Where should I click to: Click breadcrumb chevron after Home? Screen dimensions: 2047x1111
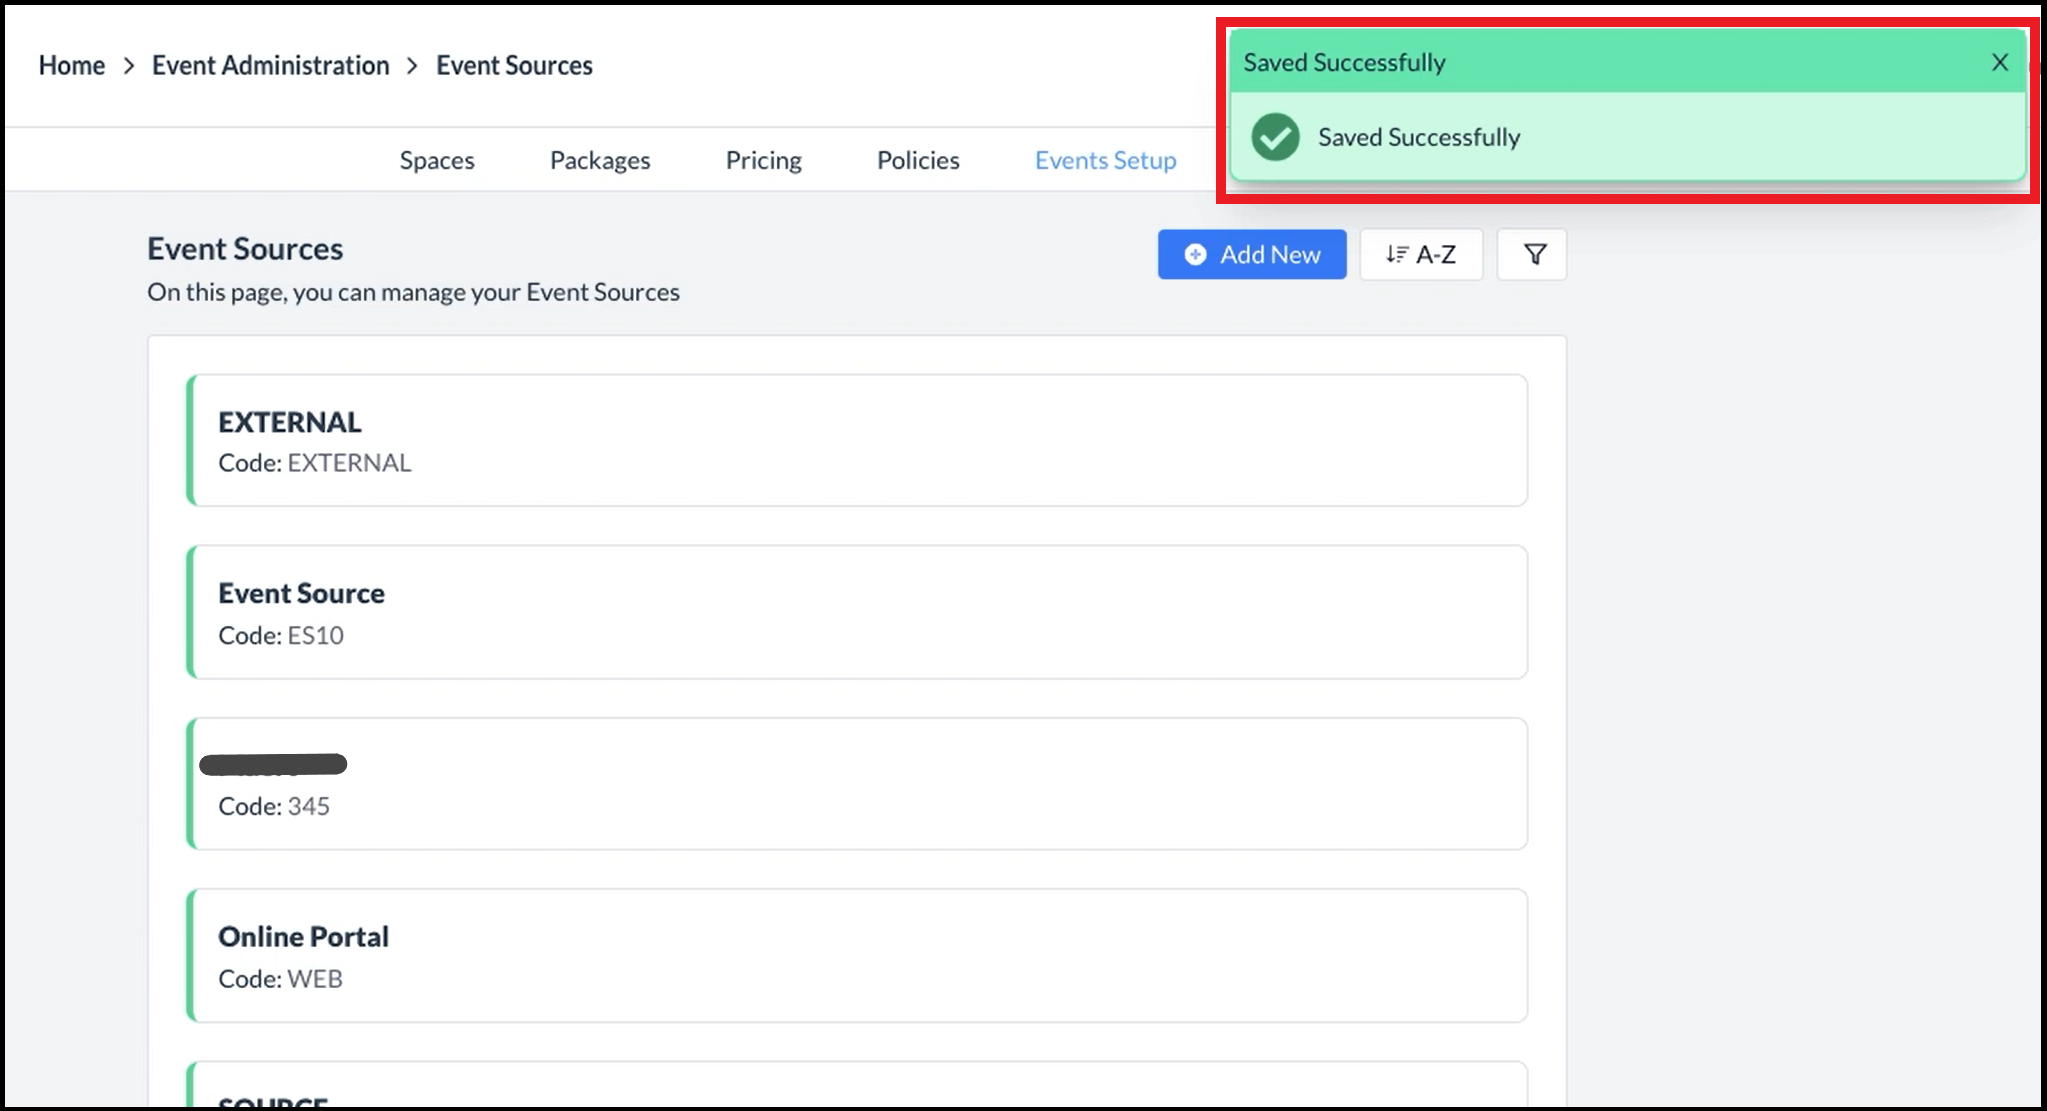(129, 66)
